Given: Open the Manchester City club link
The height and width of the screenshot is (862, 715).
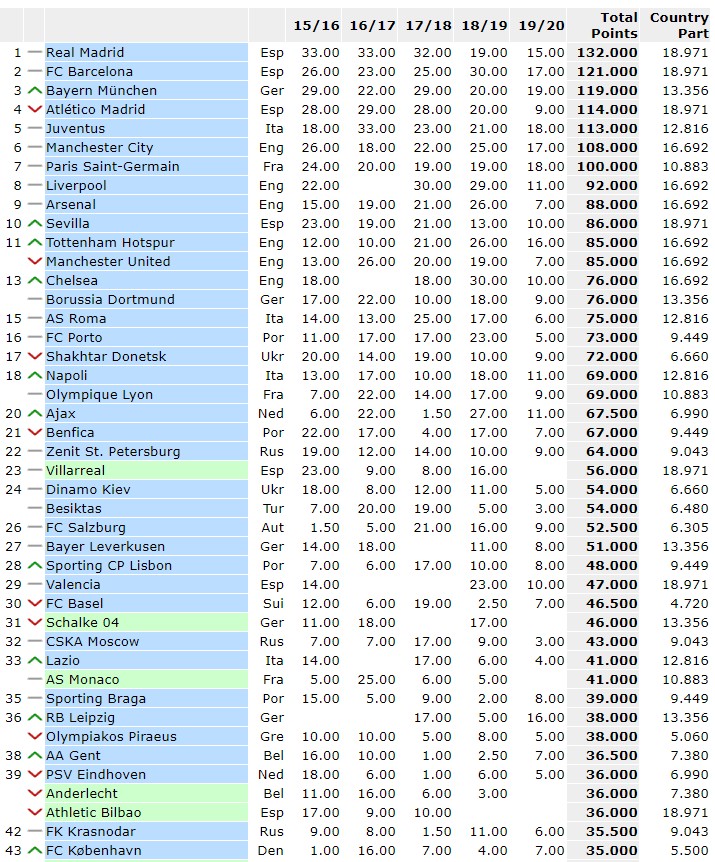Looking at the screenshot, I should (99, 148).
